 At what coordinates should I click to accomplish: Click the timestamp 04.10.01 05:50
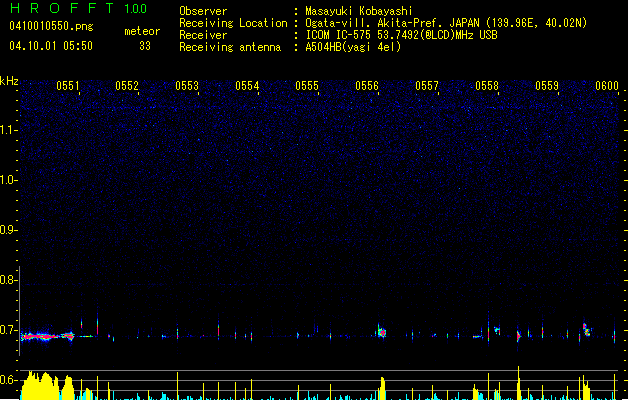(51, 46)
